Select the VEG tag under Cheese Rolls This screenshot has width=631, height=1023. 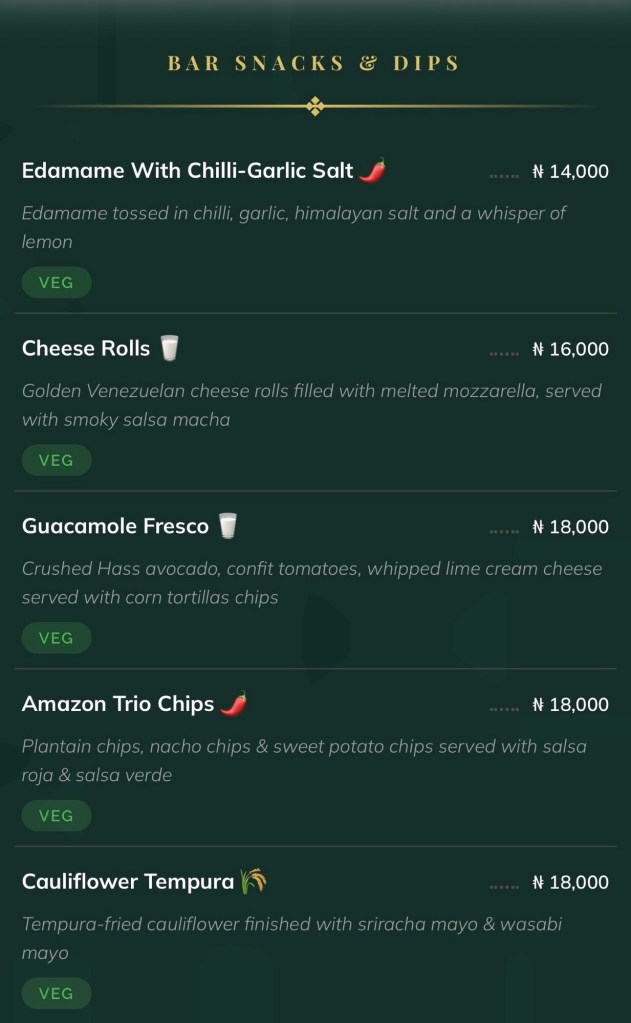[x=56, y=461]
